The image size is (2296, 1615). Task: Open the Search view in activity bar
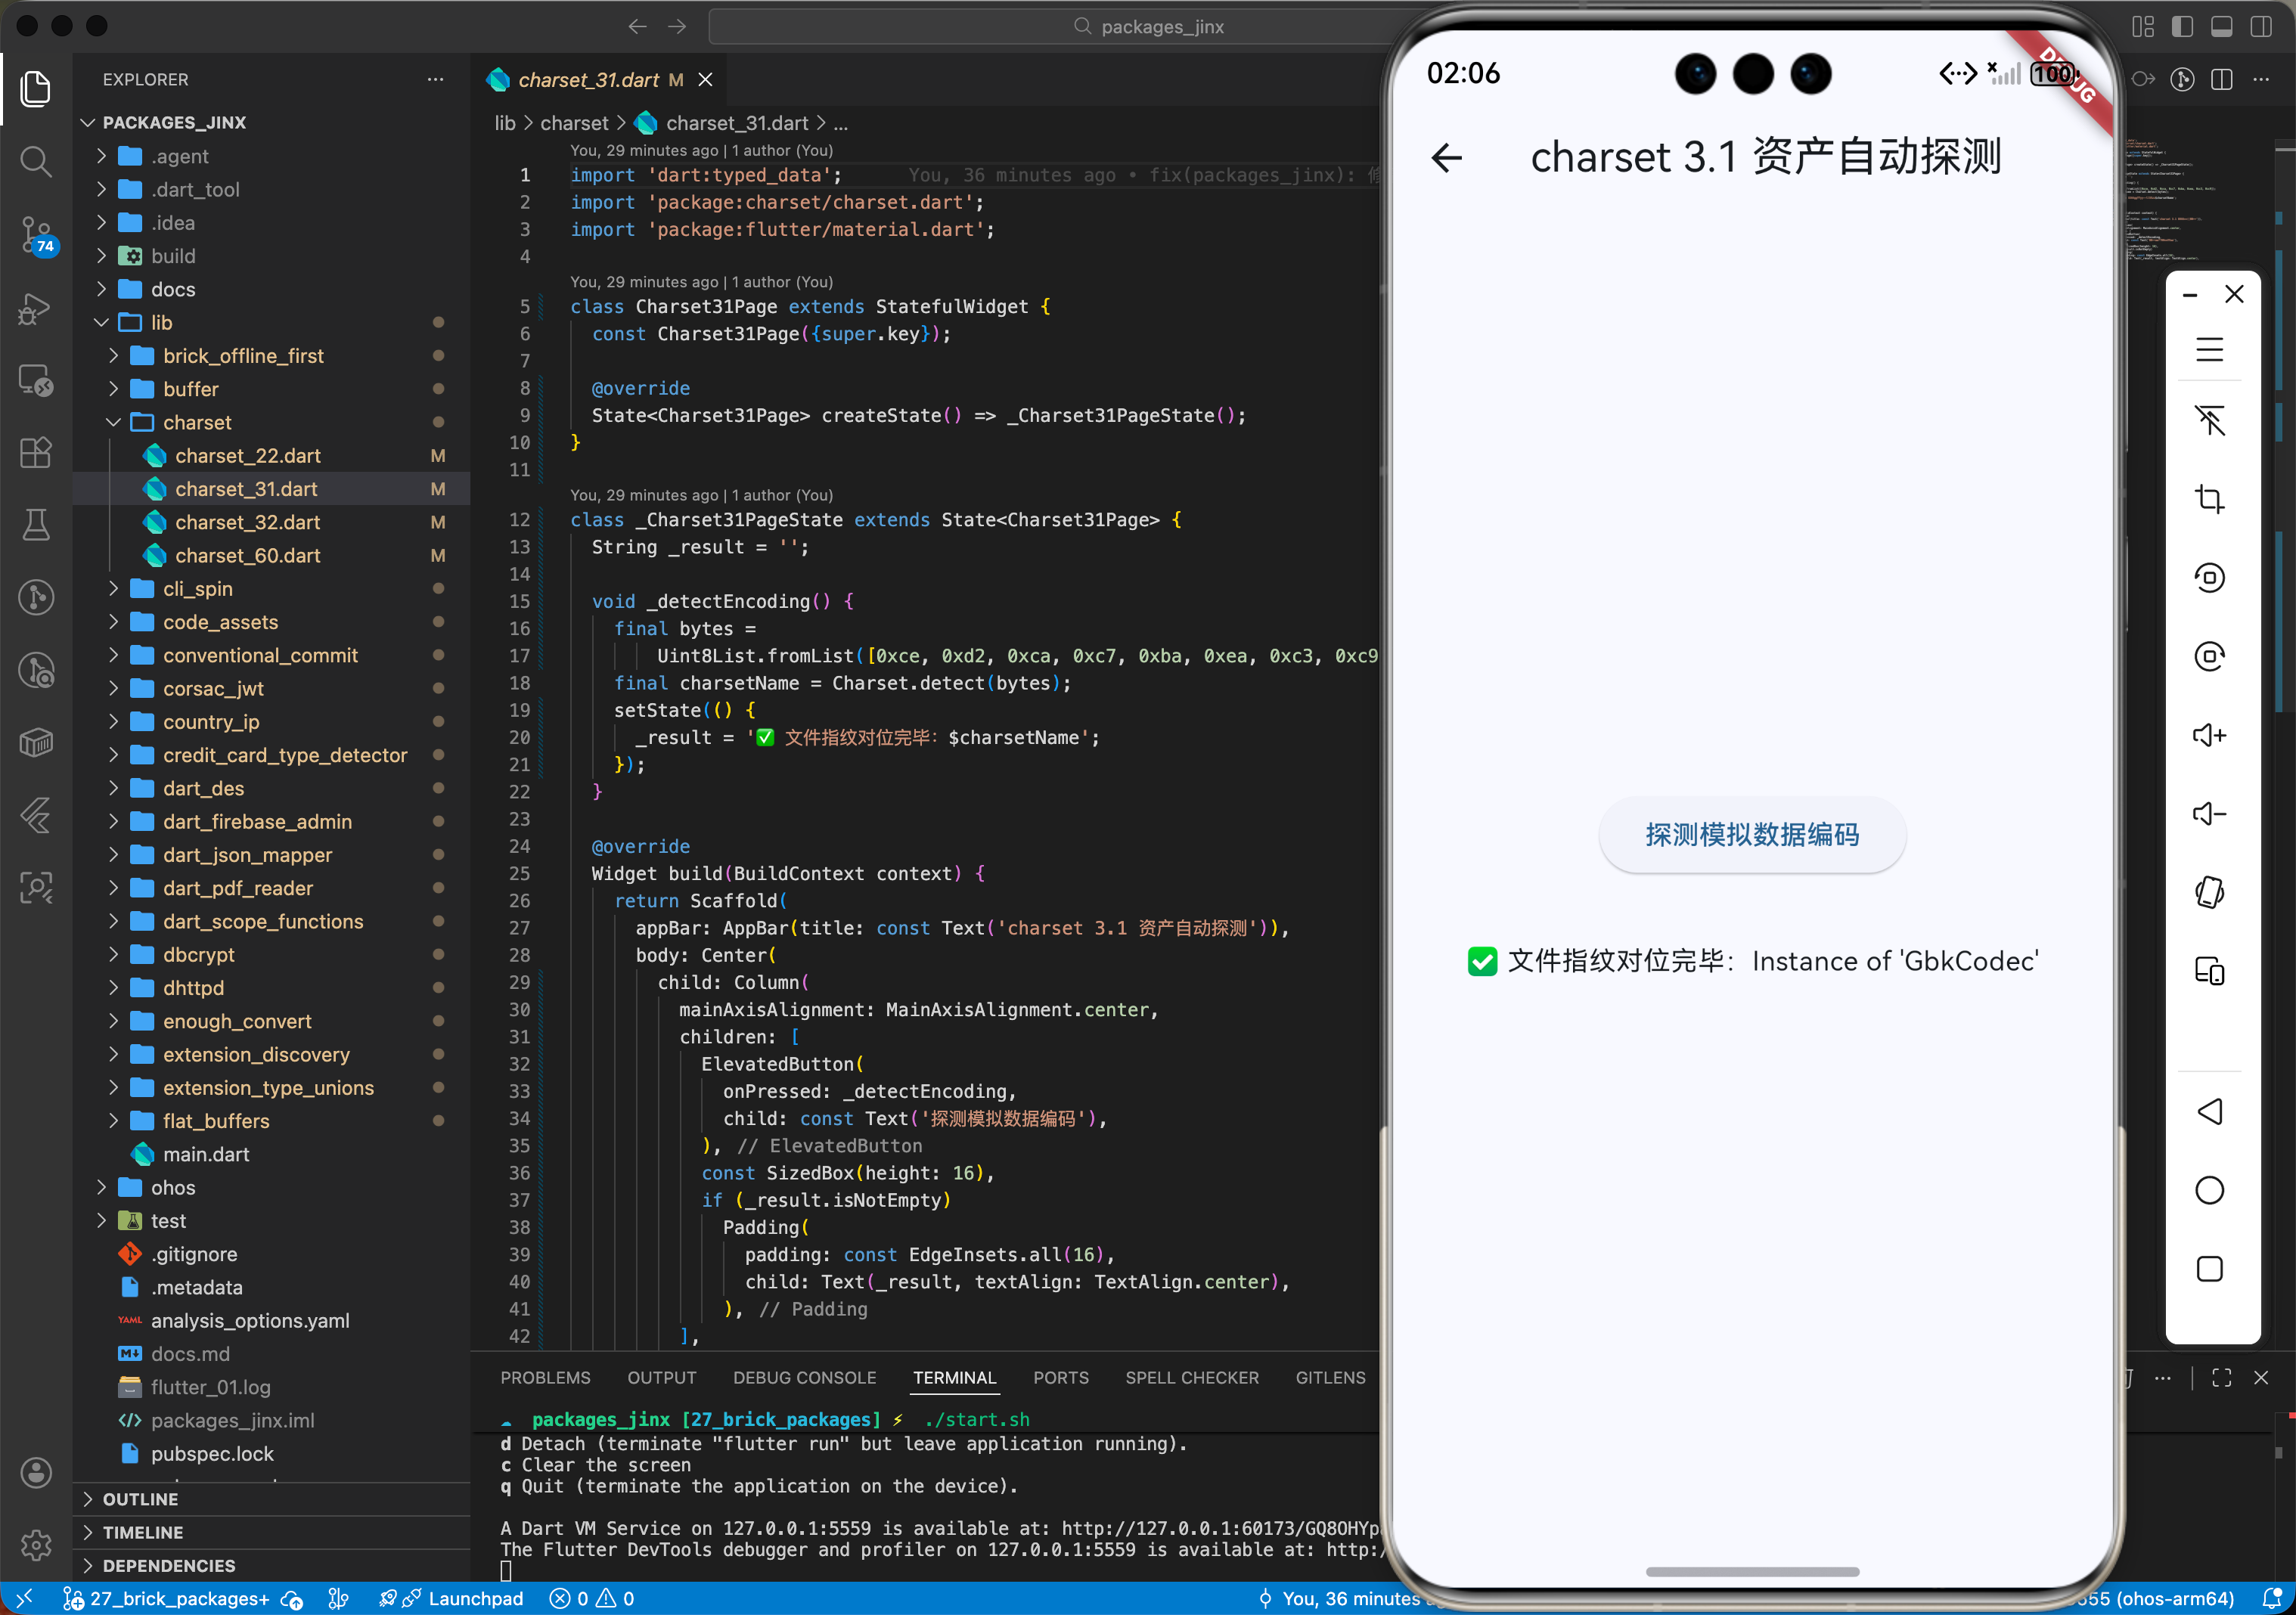pyautogui.click(x=36, y=161)
